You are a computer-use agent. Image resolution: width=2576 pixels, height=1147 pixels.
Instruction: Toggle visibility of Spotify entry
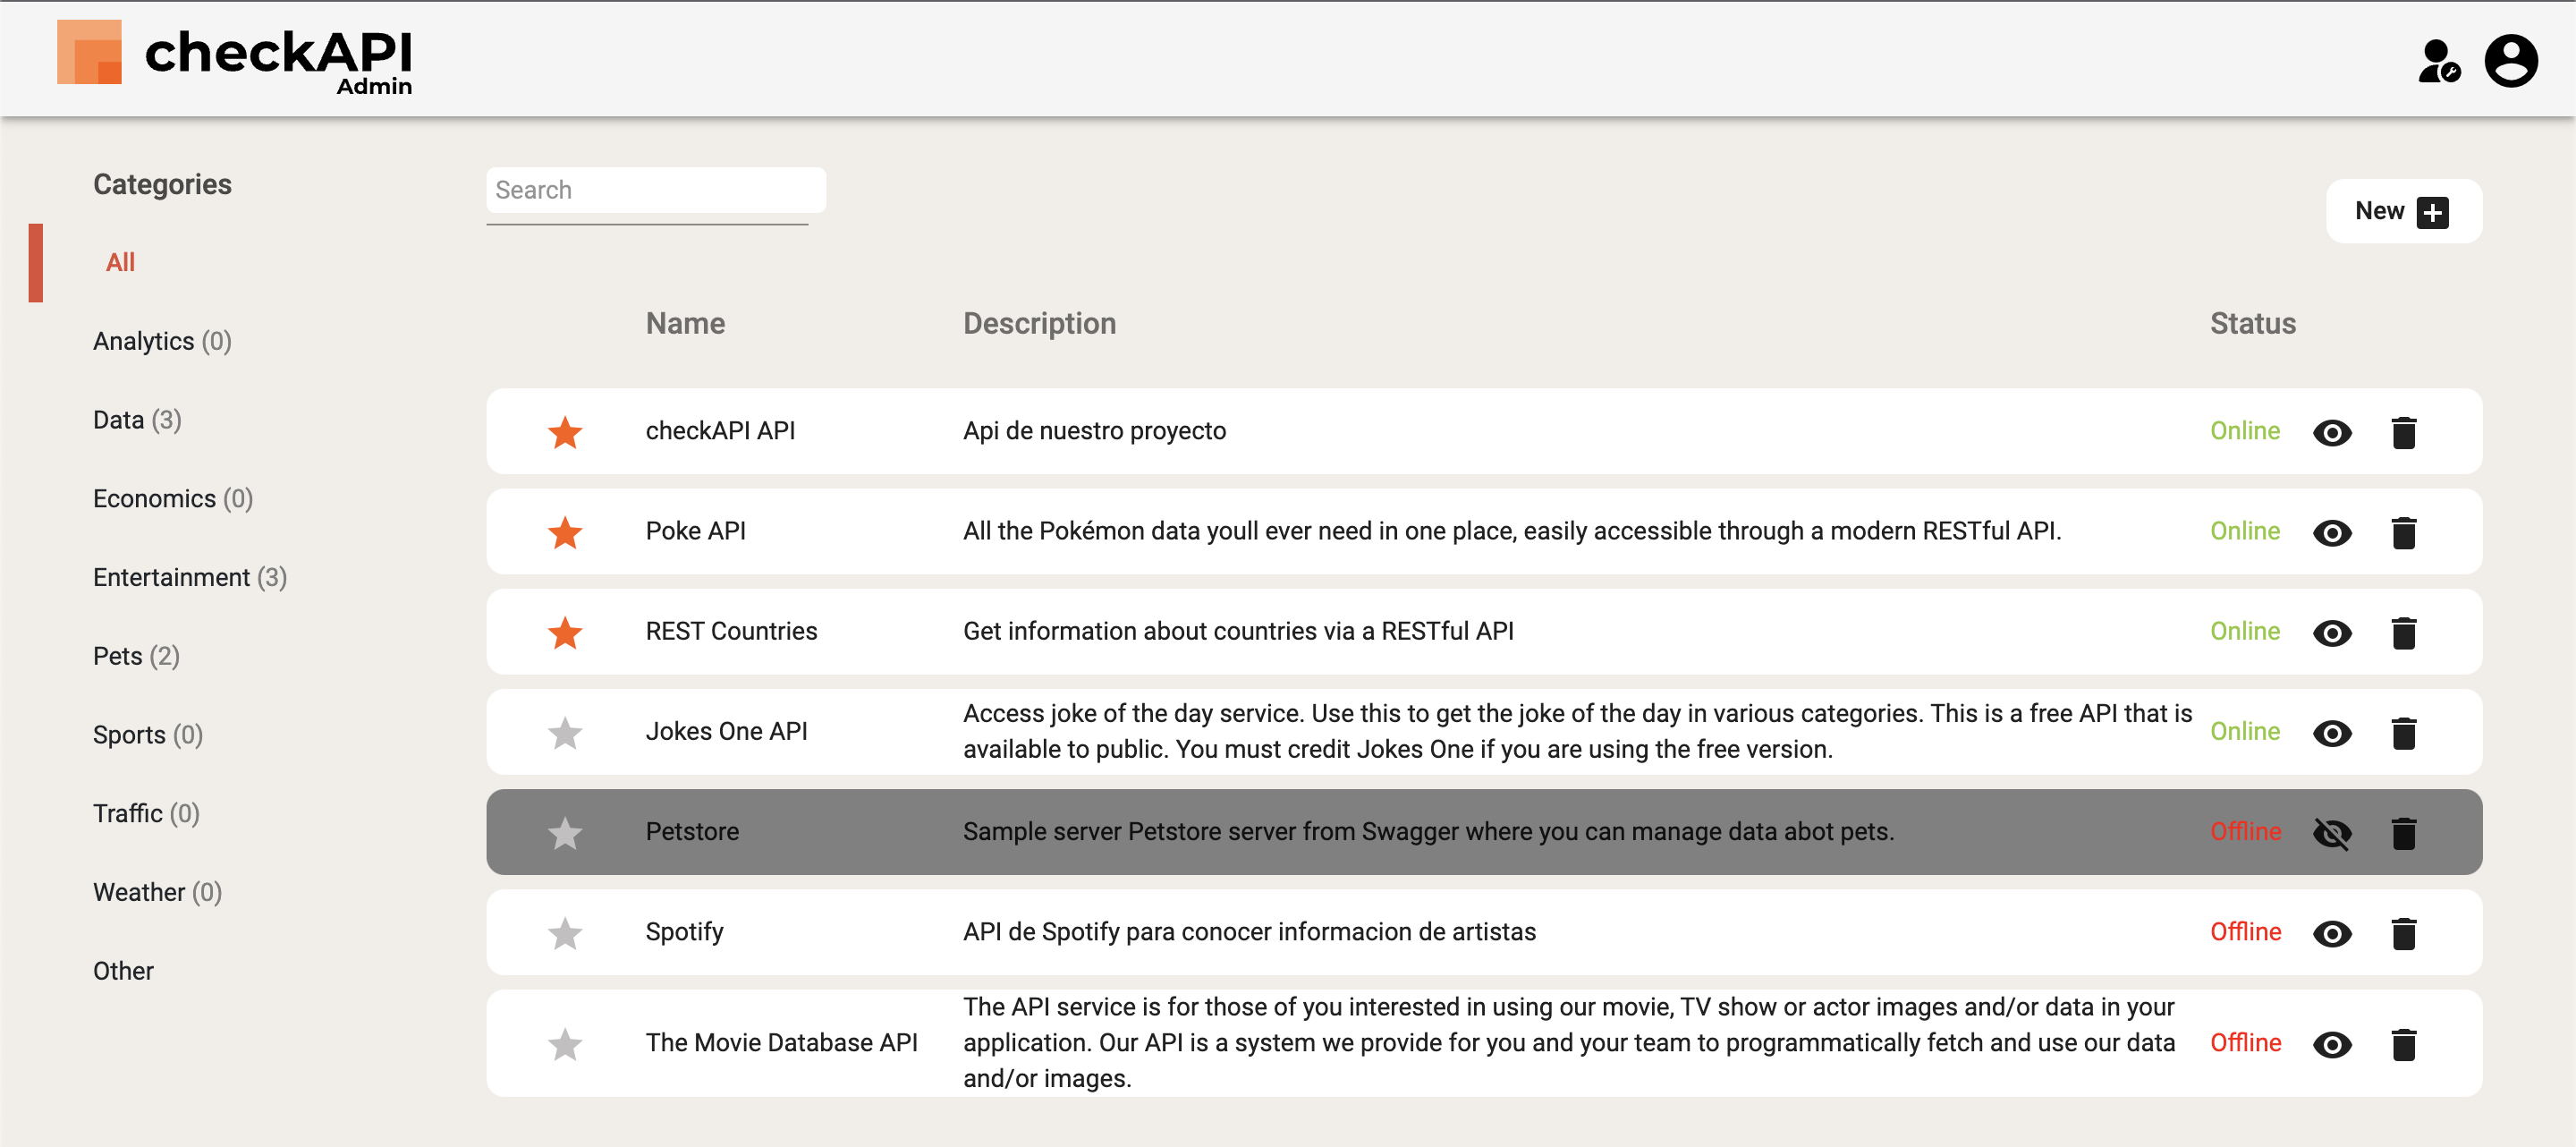pyautogui.click(x=2332, y=932)
